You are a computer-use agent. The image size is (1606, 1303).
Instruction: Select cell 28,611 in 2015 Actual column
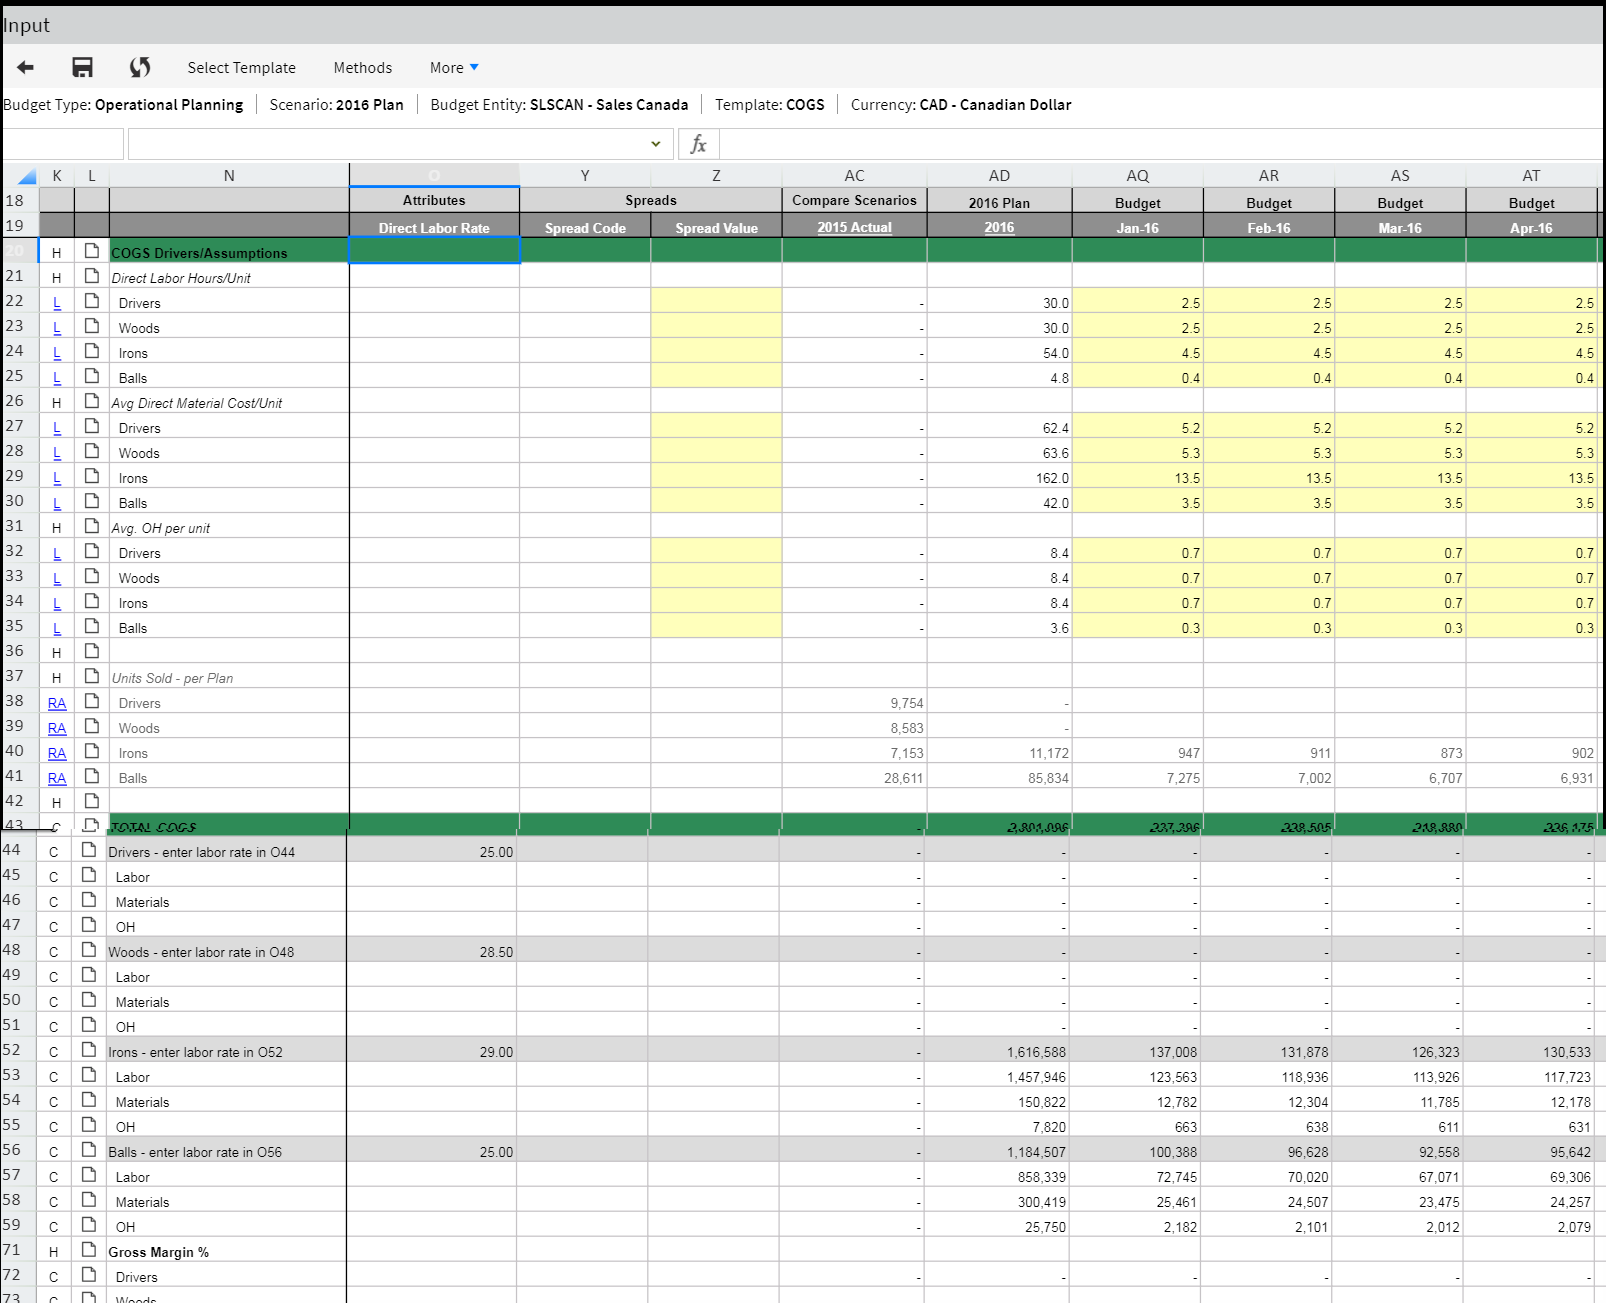(854, 777)
